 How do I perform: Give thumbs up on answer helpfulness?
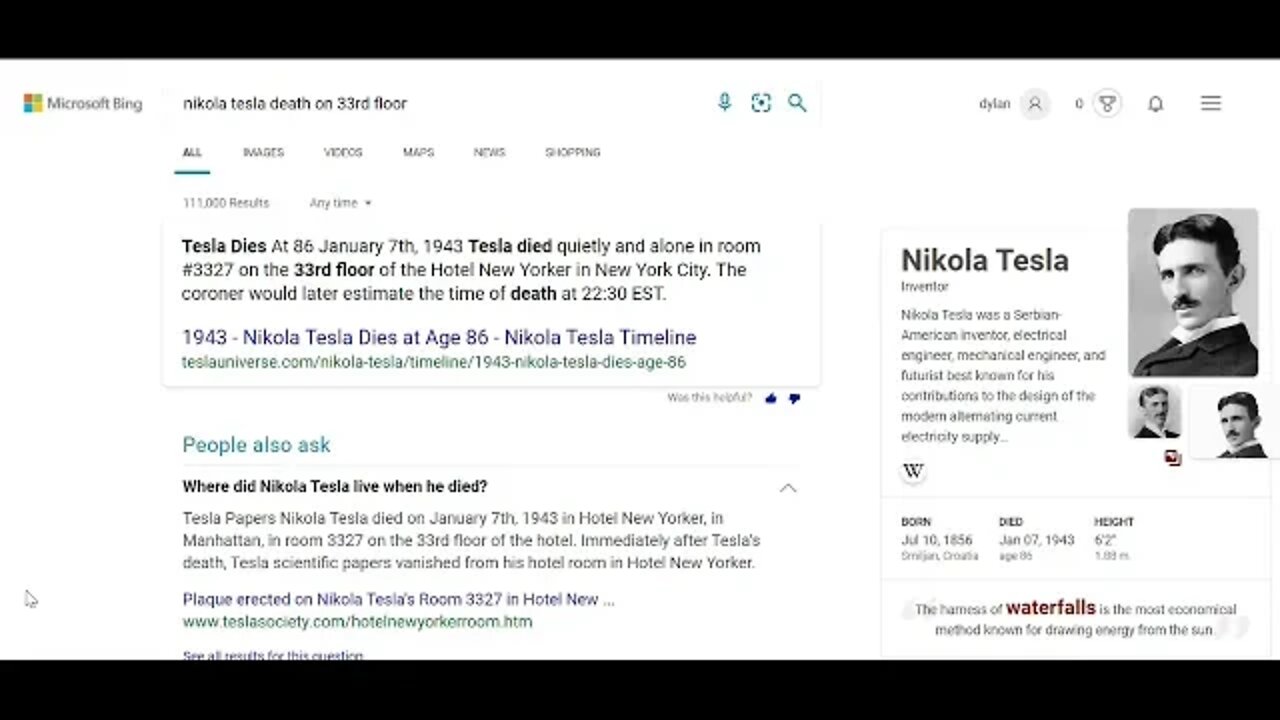[771, 398]
